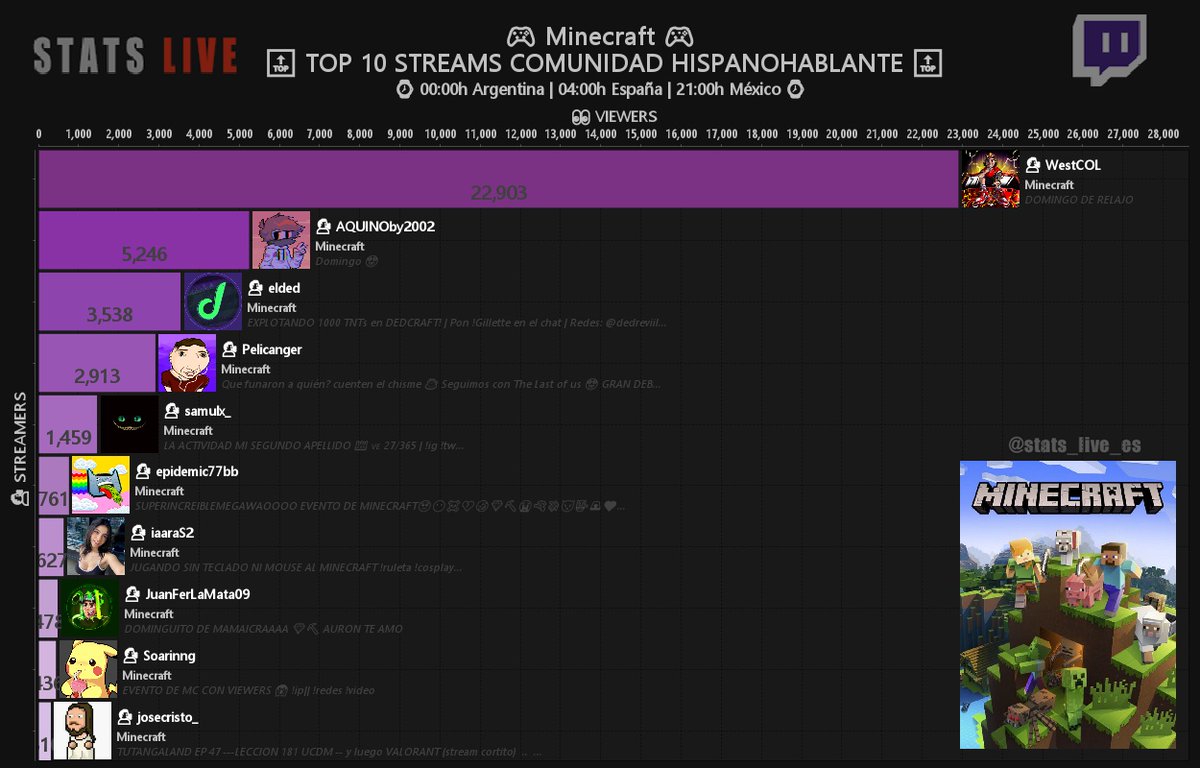Click the 3,538 viewers bar
Screen dimensions: 1200x768
(110, 301)
